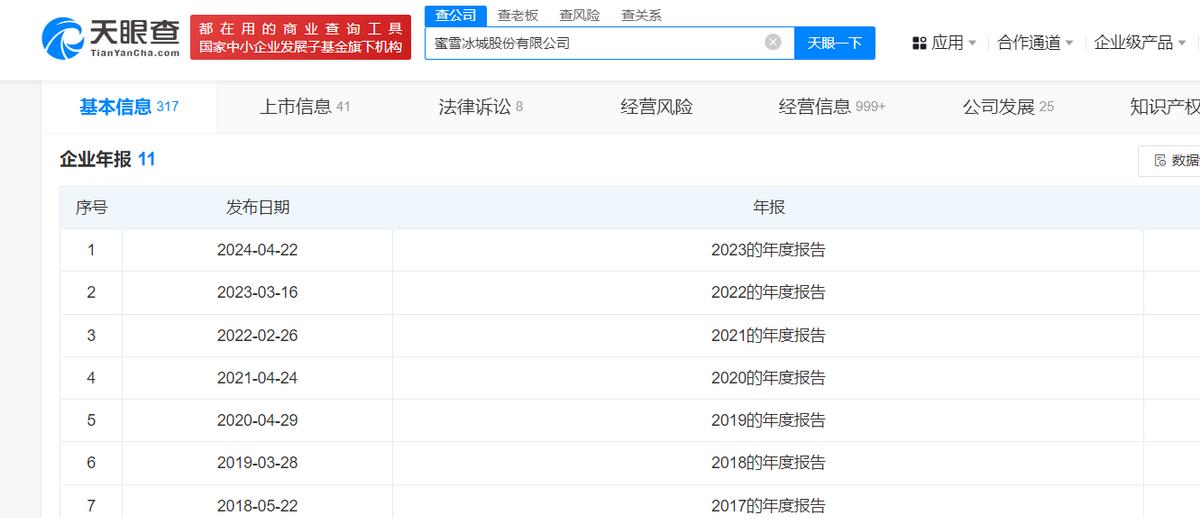
Task: Select the 查风险 search tab
Action: point(579,15)
